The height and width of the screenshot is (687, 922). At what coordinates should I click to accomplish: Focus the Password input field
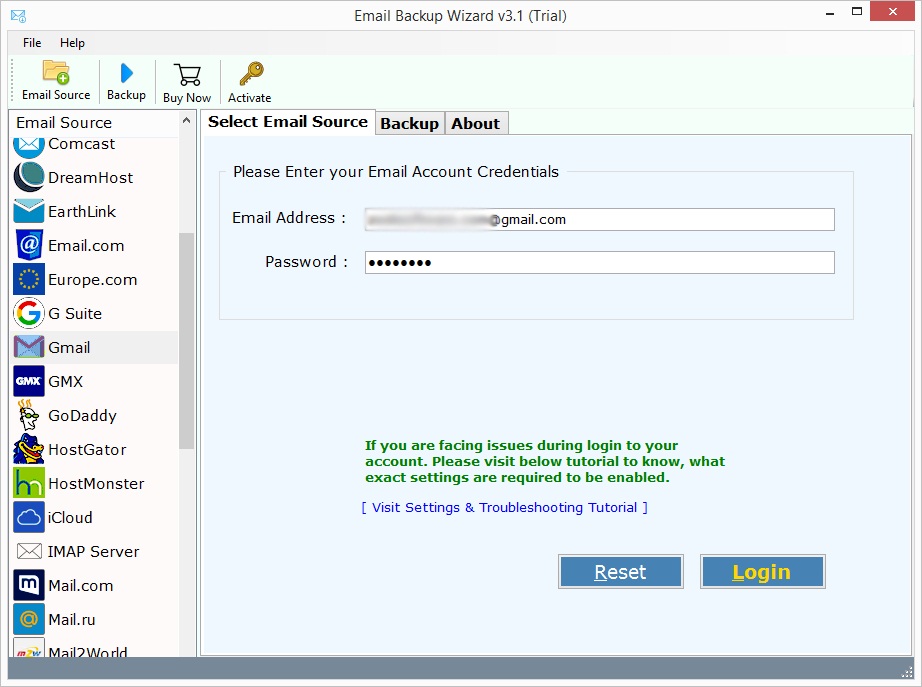[599, 262]
